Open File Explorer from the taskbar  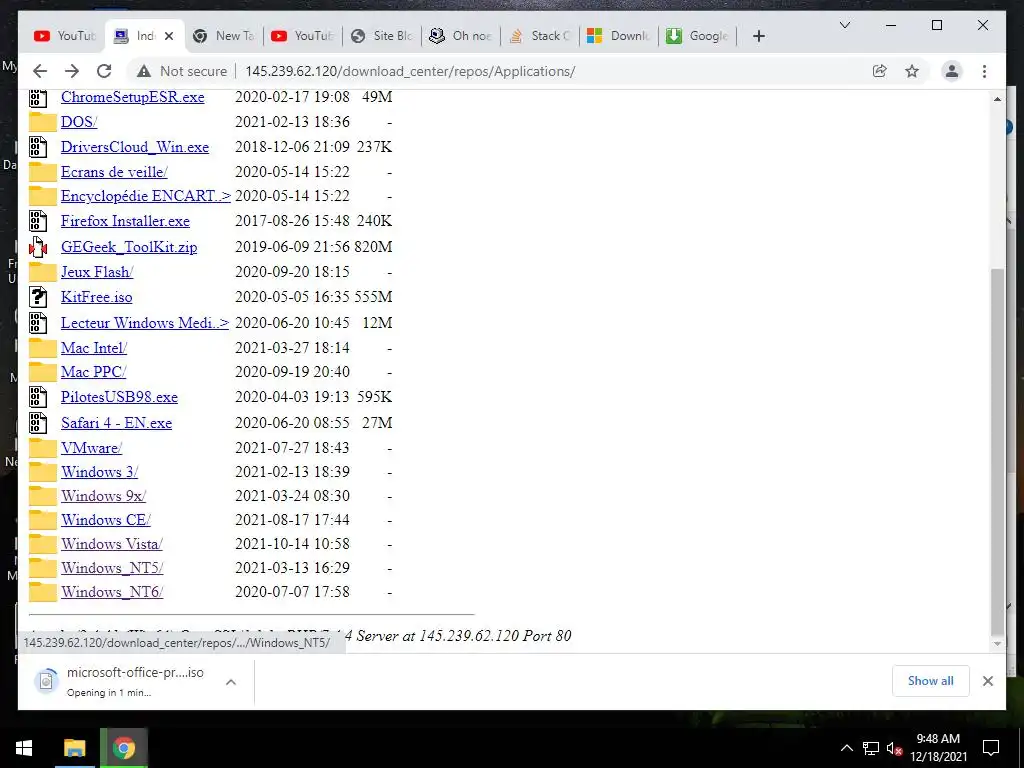tap(74, 748)
